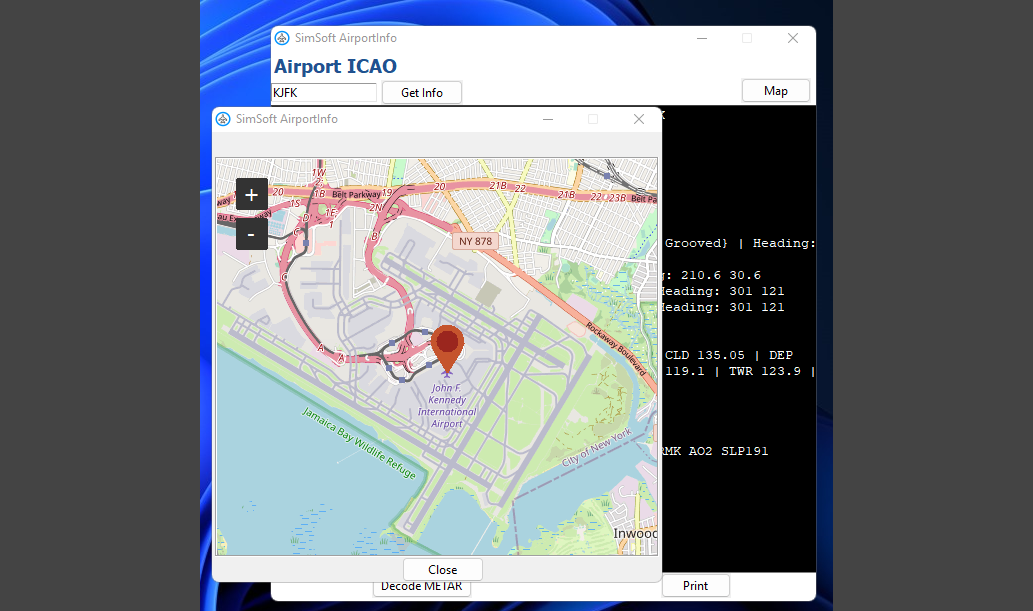The image size is (1033, 611).
Task: Click the red location pin on the map
Action: (447, 349)
